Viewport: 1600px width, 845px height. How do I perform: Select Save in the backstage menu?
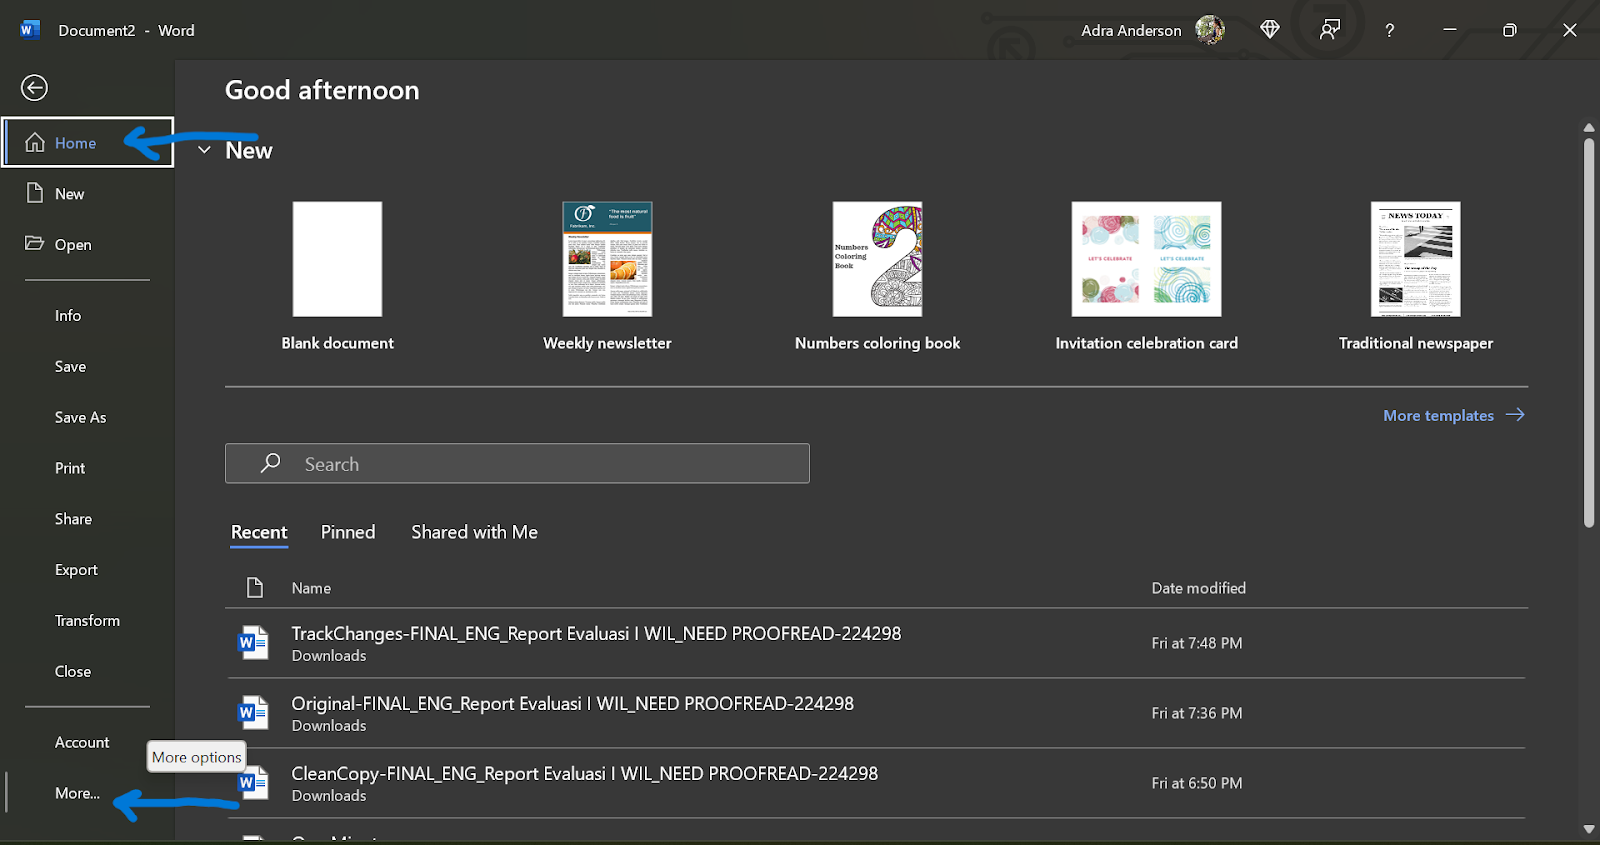70,367
